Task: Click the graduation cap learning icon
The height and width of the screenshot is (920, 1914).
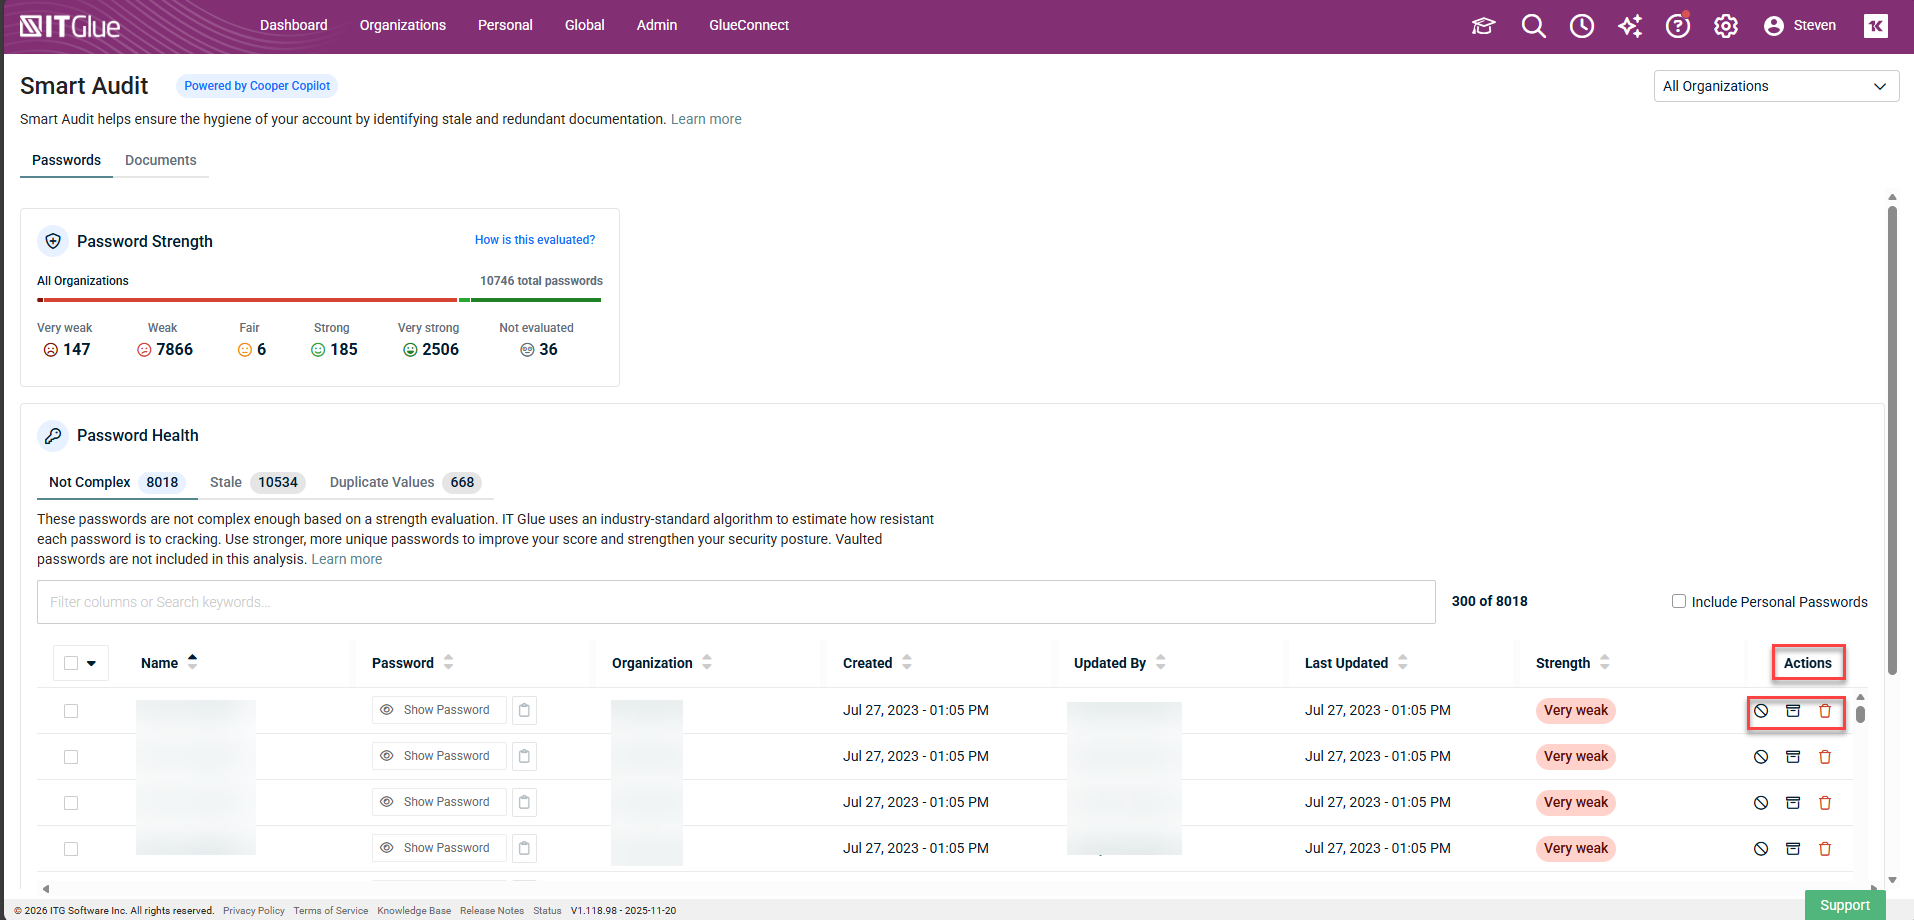Action: point(1483,26)
